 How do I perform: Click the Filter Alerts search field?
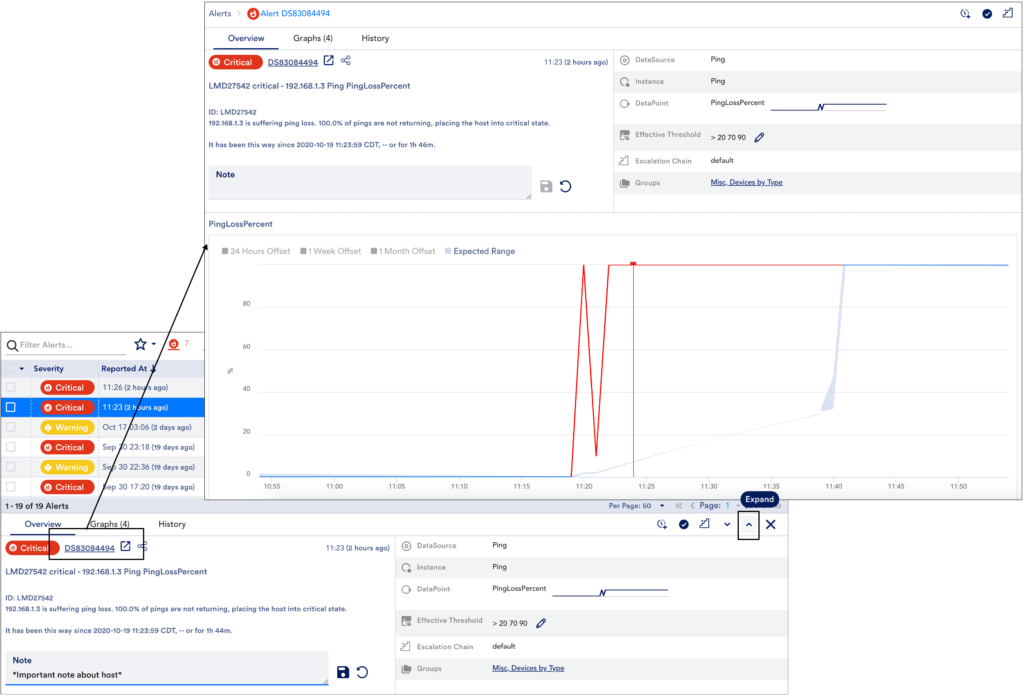(71, 345)
